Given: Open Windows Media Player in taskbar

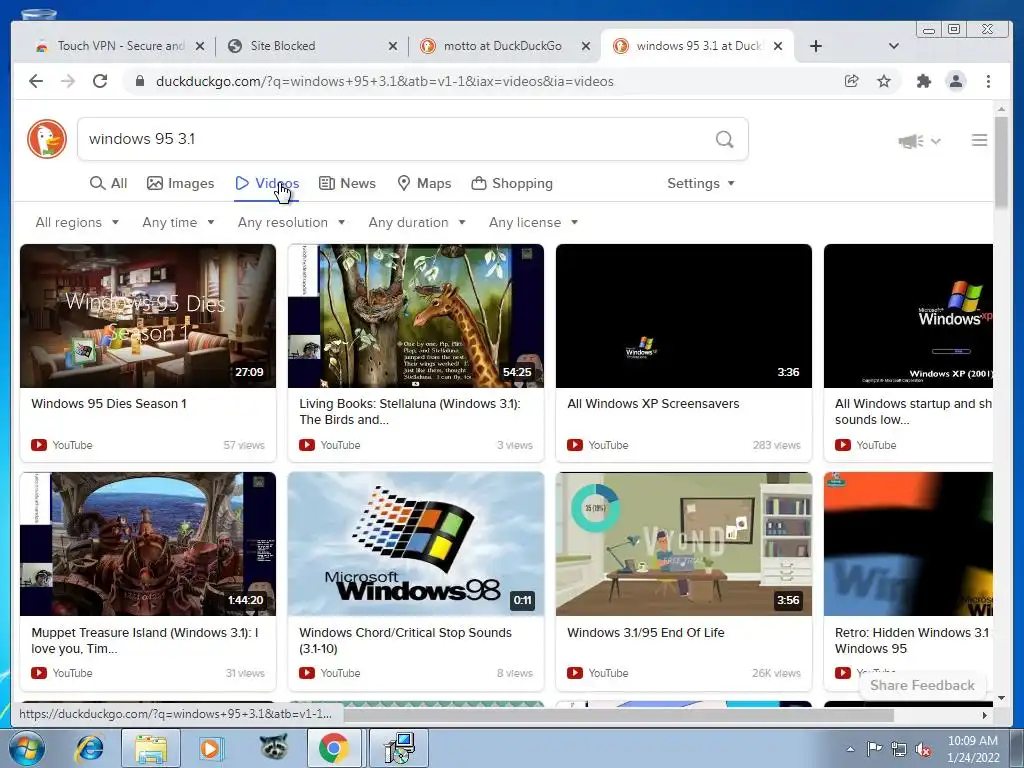Looking at the screenshot, I should pos(211,748).
